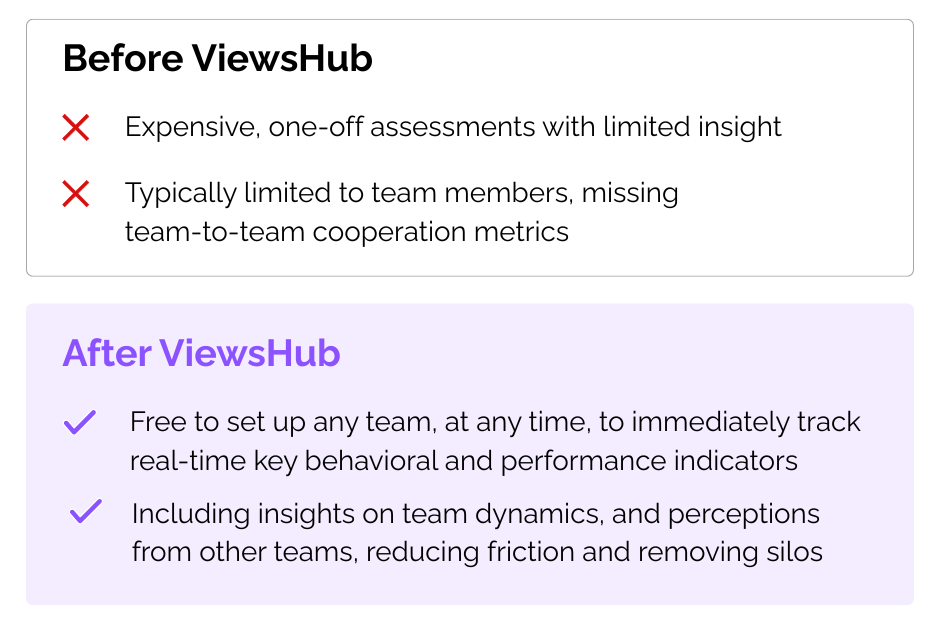
Task: Click the word 'ViewsHub' in the purple heading
Action: coord(250,353)
